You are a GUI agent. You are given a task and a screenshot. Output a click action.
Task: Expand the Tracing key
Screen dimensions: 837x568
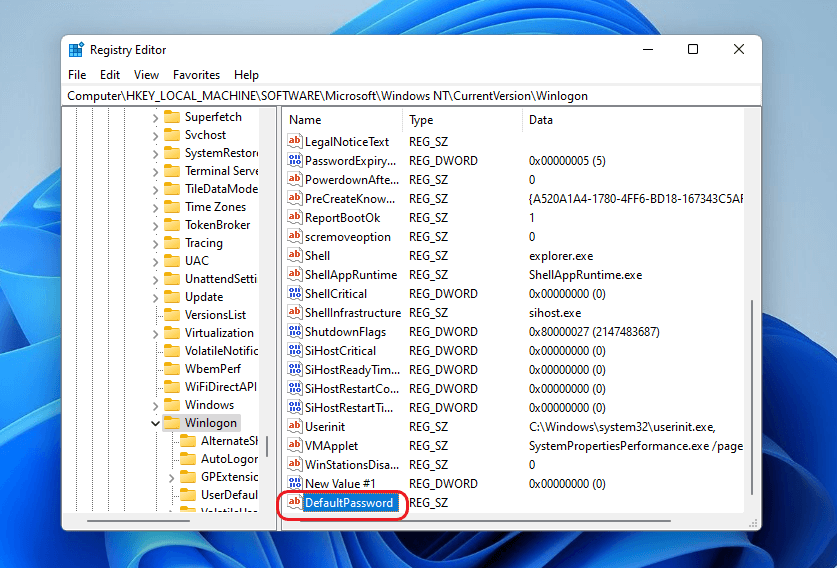point(155,244)
